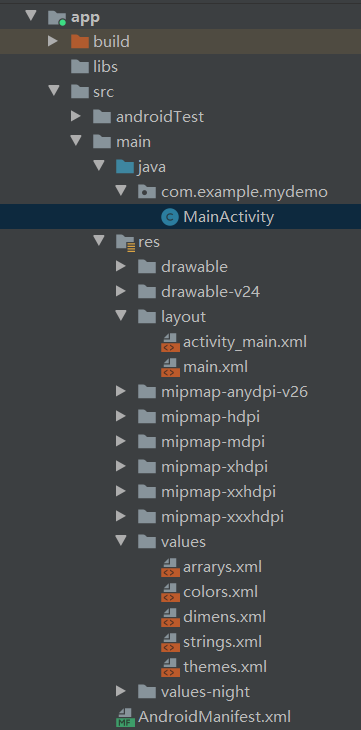The height and width of the screenshot is (730, 361).
Task: Select the mipmap-mdpi folder label
Action: point(213,442)
